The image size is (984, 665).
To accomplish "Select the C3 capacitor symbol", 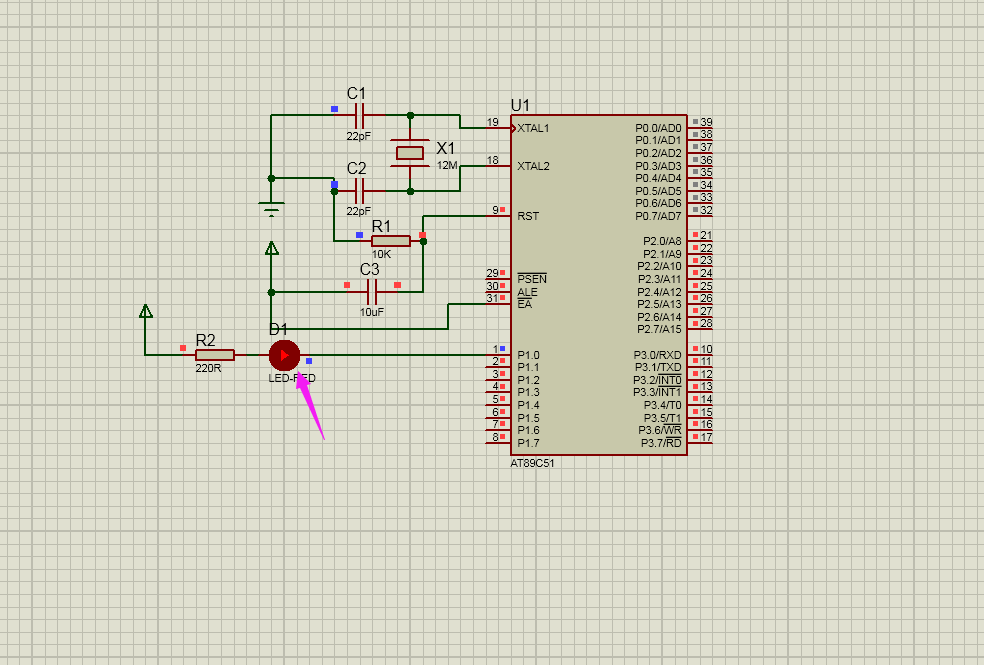I will click(x=372, y=292).
